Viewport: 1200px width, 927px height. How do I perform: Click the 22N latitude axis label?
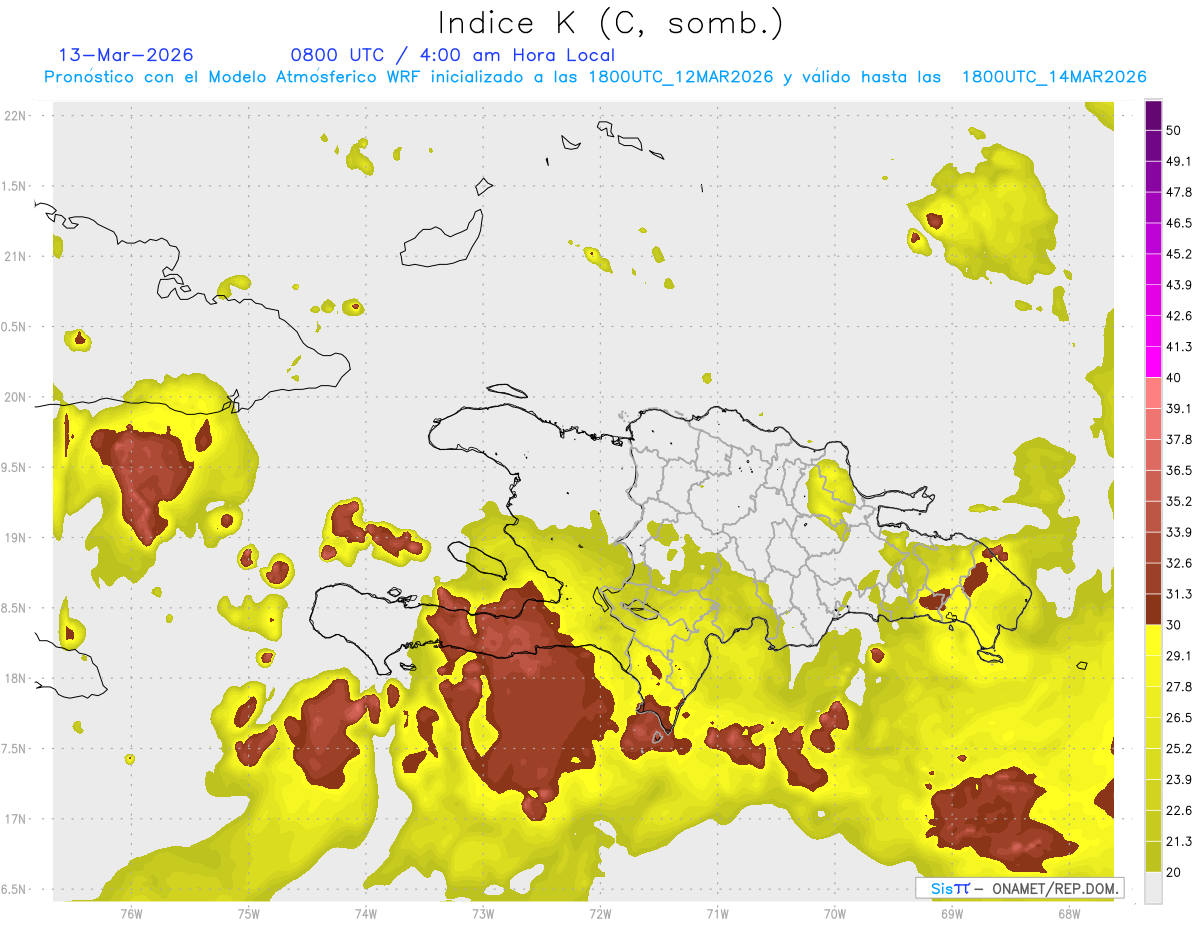pos(16,115)
